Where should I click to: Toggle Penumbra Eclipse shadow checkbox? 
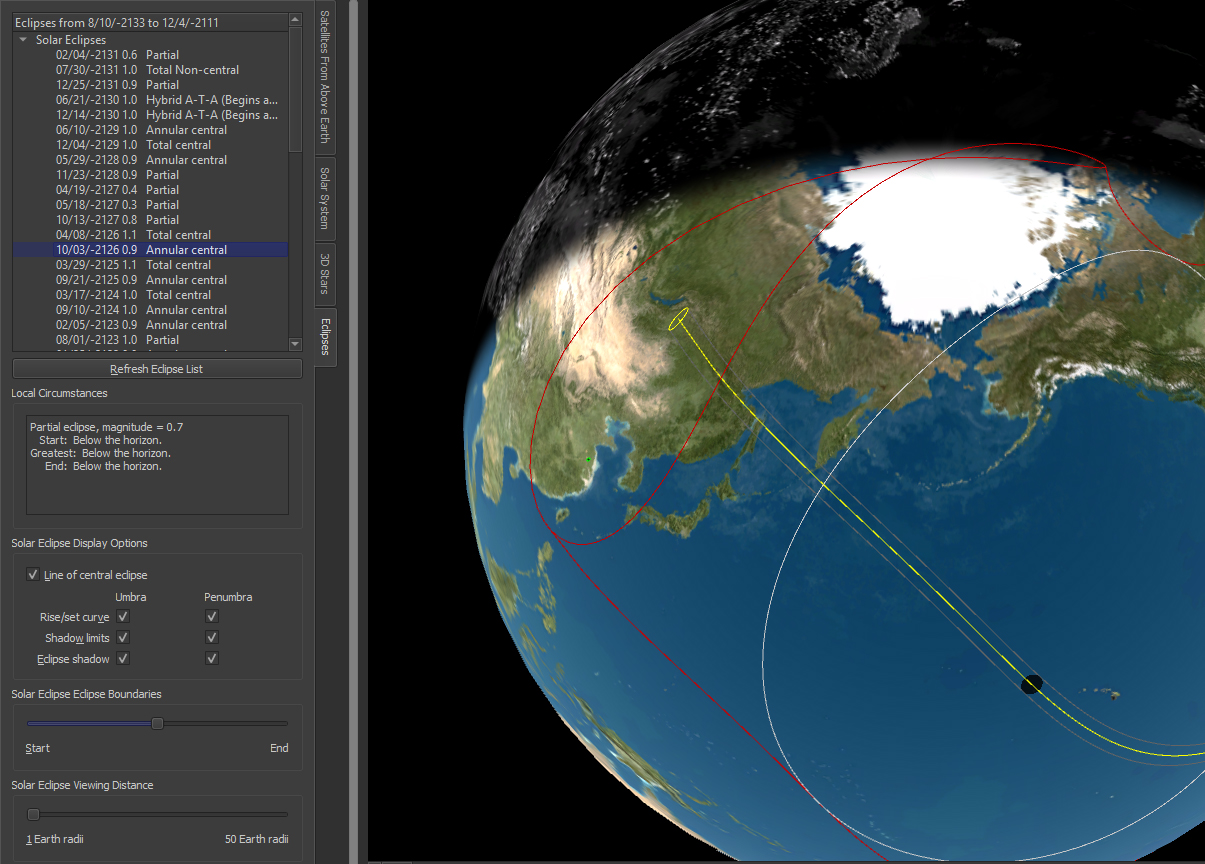click(212, 659)
